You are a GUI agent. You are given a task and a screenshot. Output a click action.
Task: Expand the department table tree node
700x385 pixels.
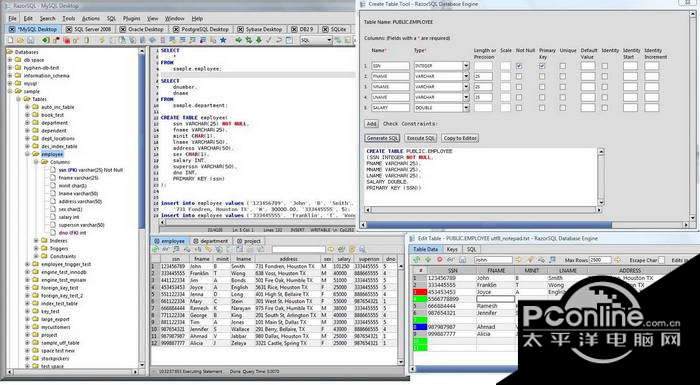[27, 123]
